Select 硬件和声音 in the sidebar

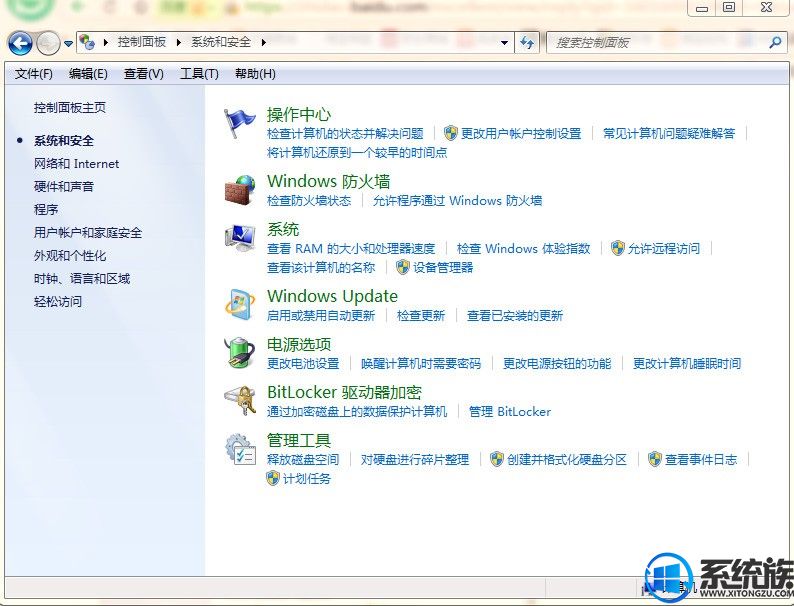[64, 186]
